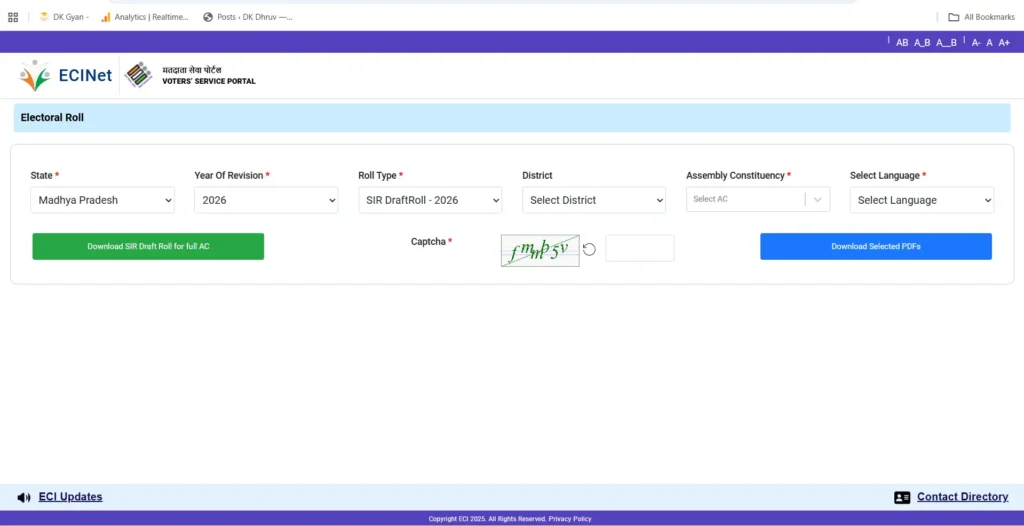Increase text size with A+

pyautogui.click(x=1004, y=42)
